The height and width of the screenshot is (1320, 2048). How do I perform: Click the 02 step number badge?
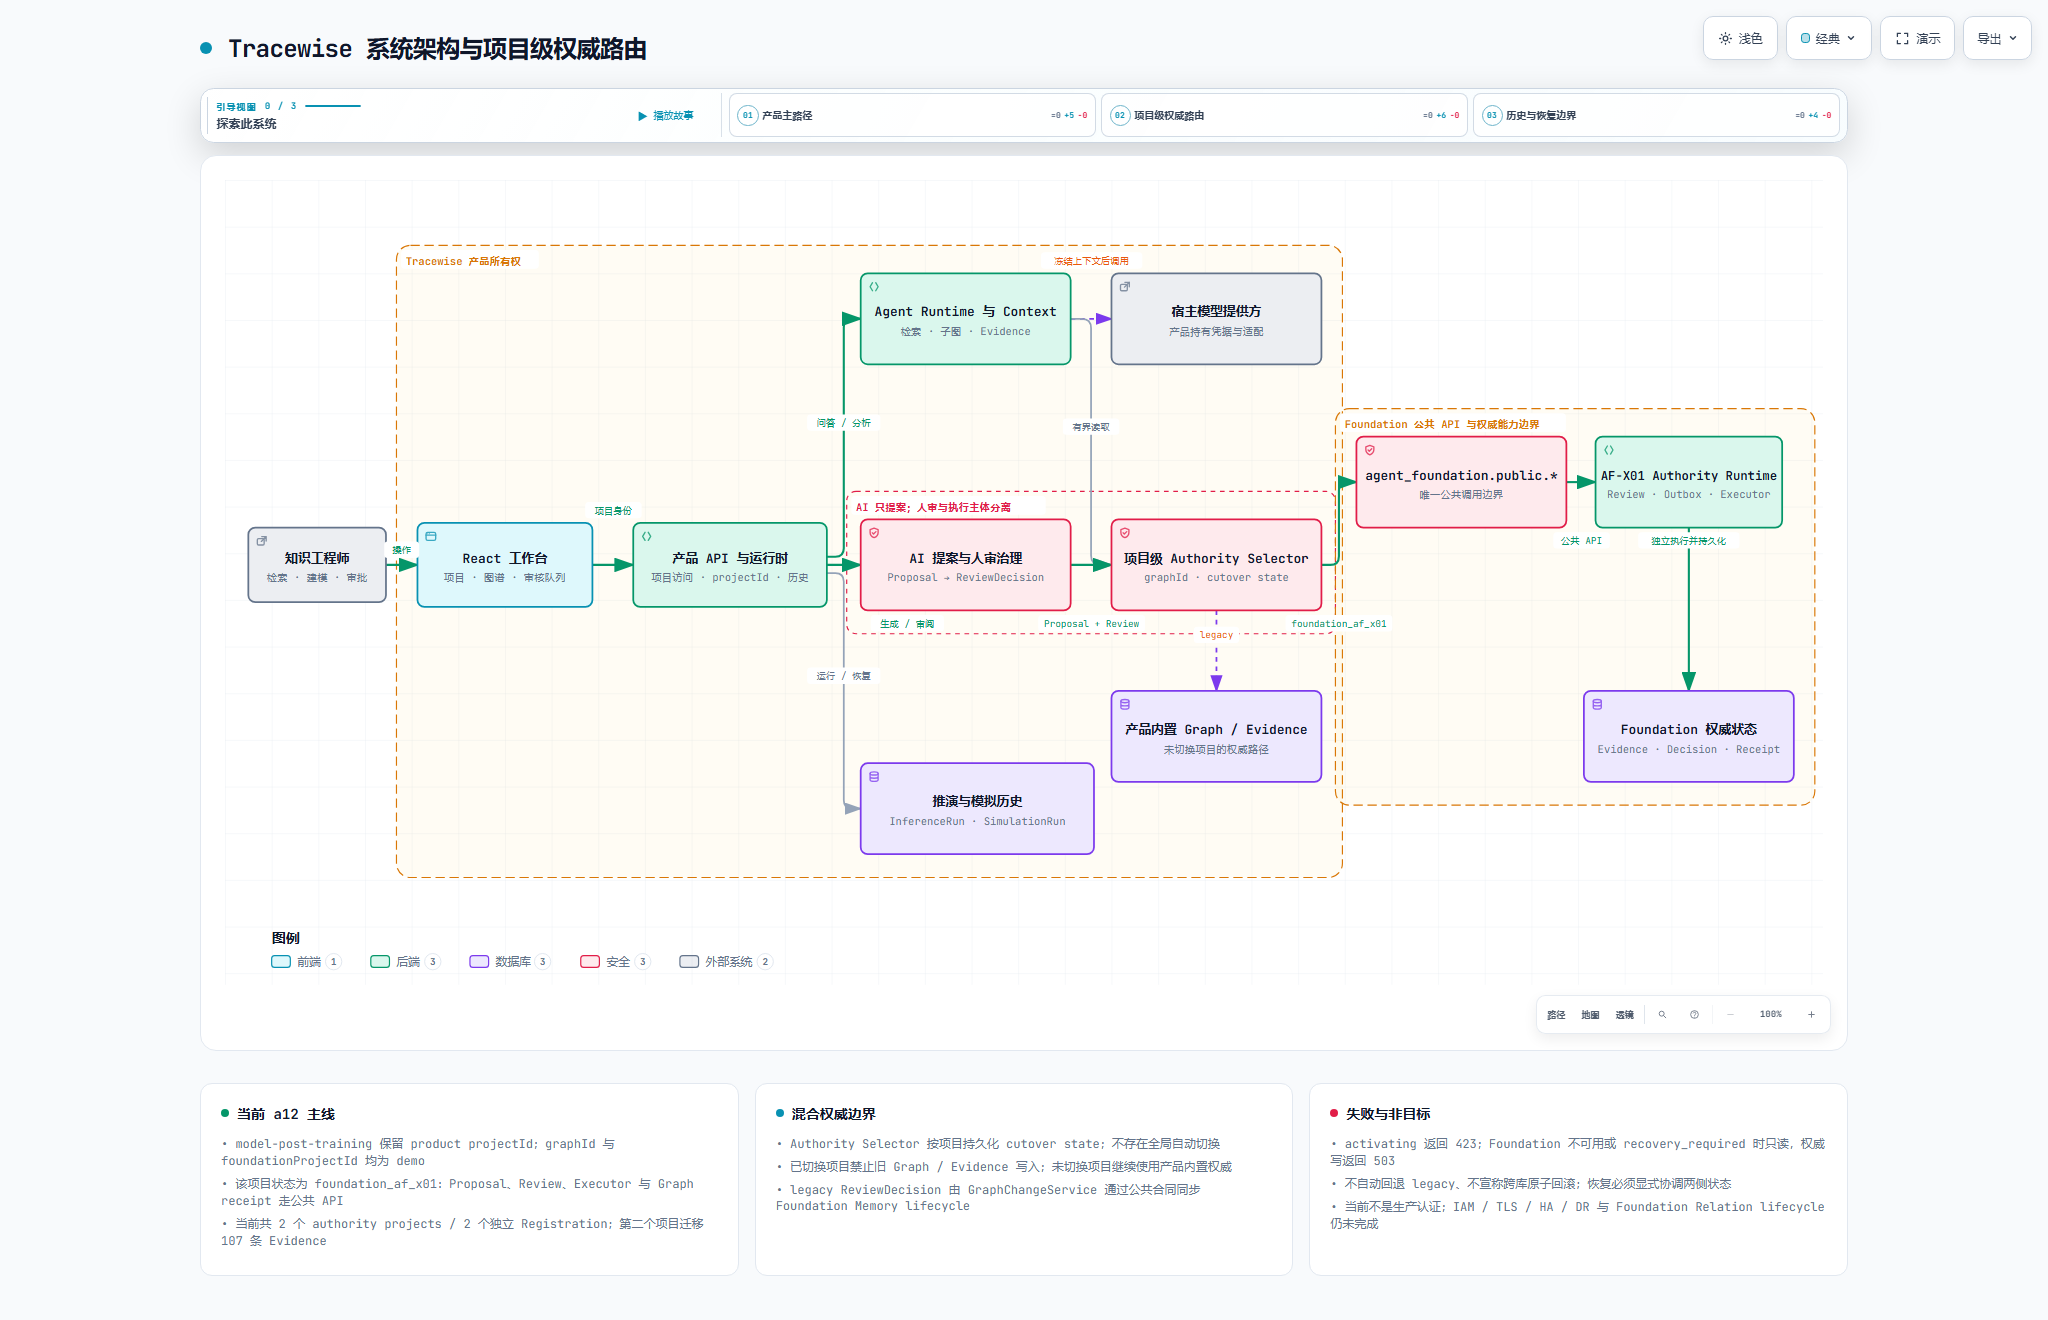[x=1120, y=115]
